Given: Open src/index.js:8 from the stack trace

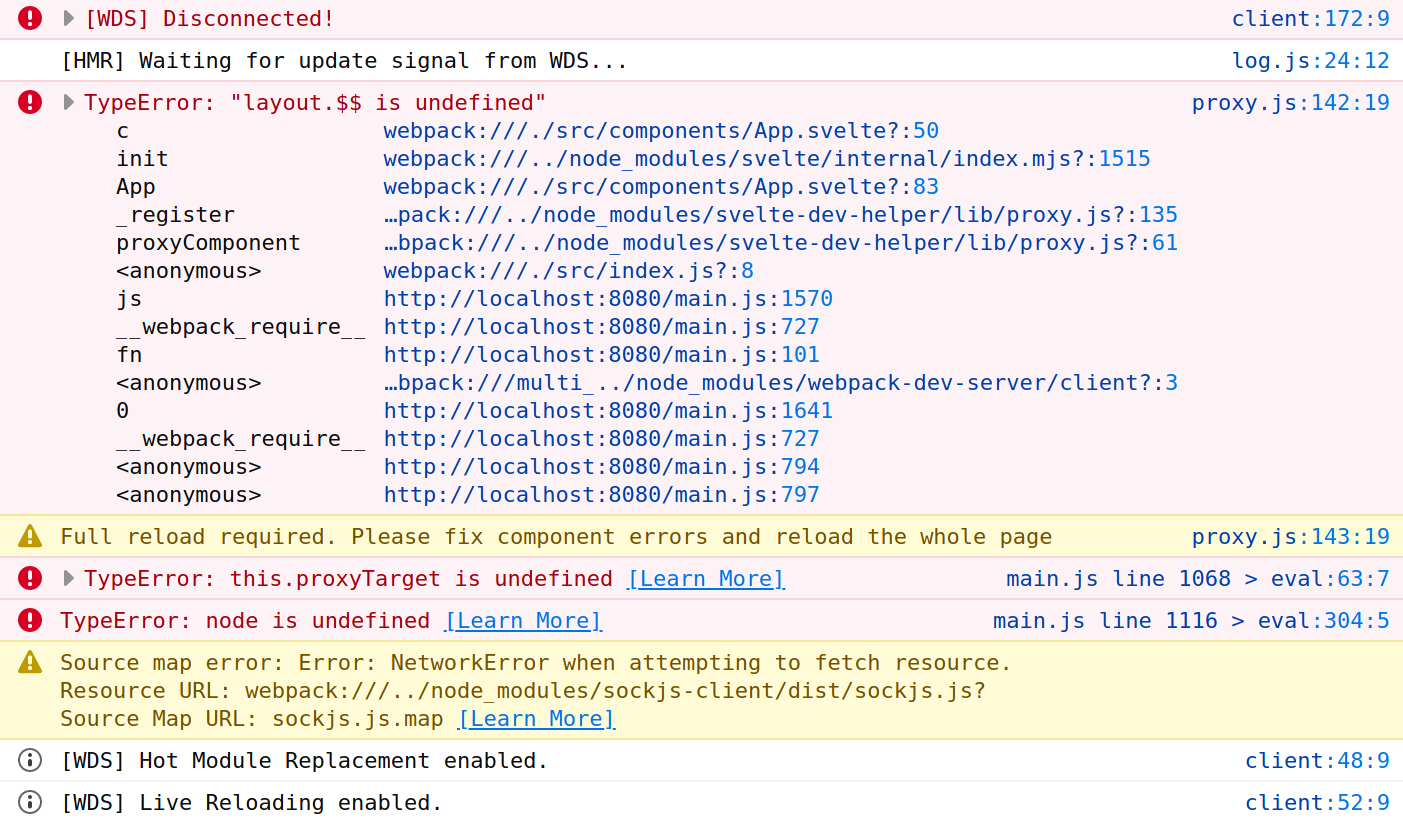Looking at the screenshot, I should 567,270.
